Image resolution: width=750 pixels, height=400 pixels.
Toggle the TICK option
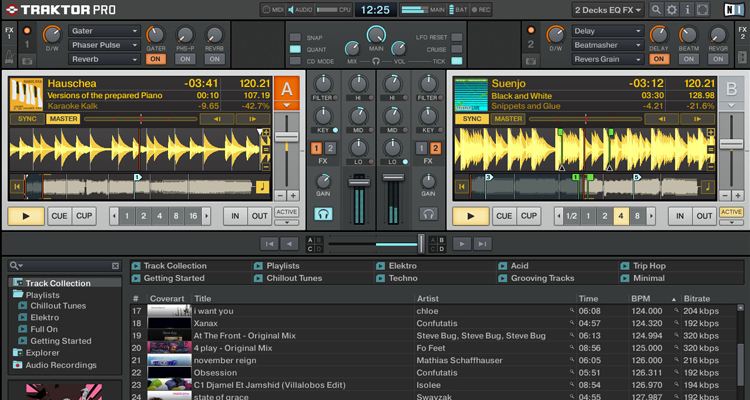pyautogui.click(x=457, y=61)
